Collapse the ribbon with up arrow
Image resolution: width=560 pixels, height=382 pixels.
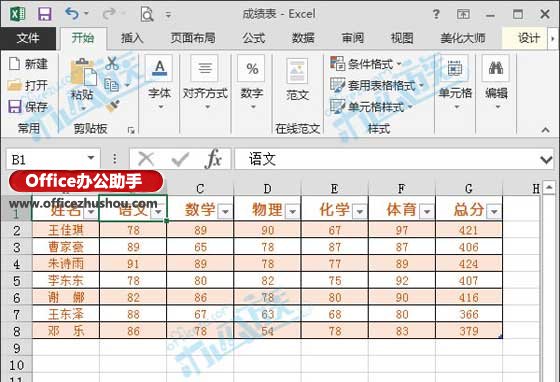click(x=545, y=130)
